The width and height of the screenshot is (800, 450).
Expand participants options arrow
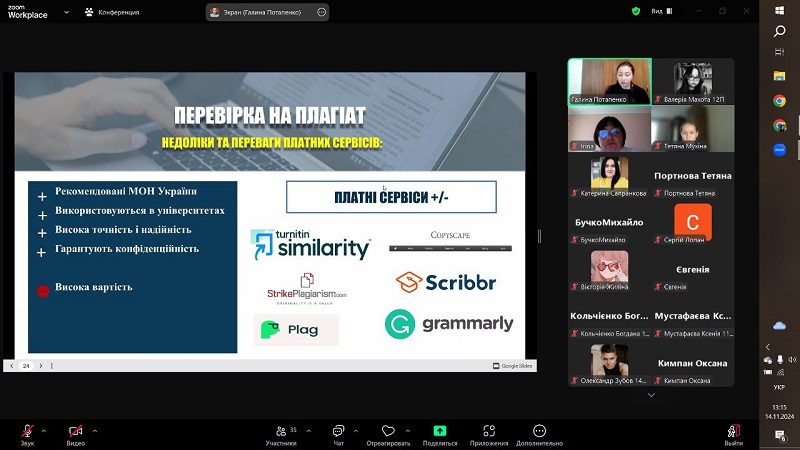click(309, 431)
